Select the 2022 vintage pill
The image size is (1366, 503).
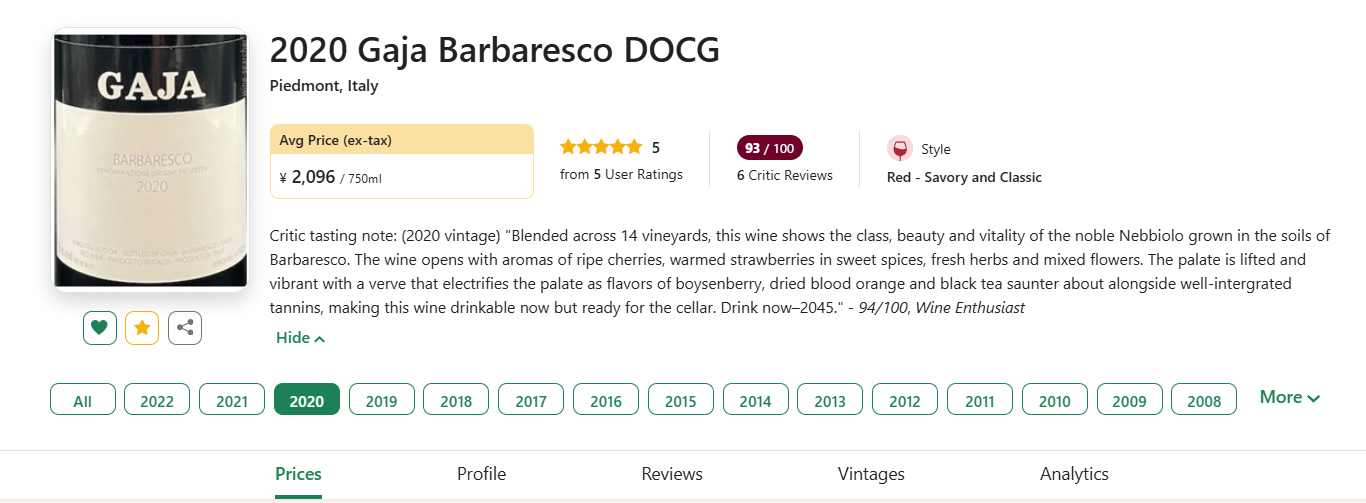point(157,399)
